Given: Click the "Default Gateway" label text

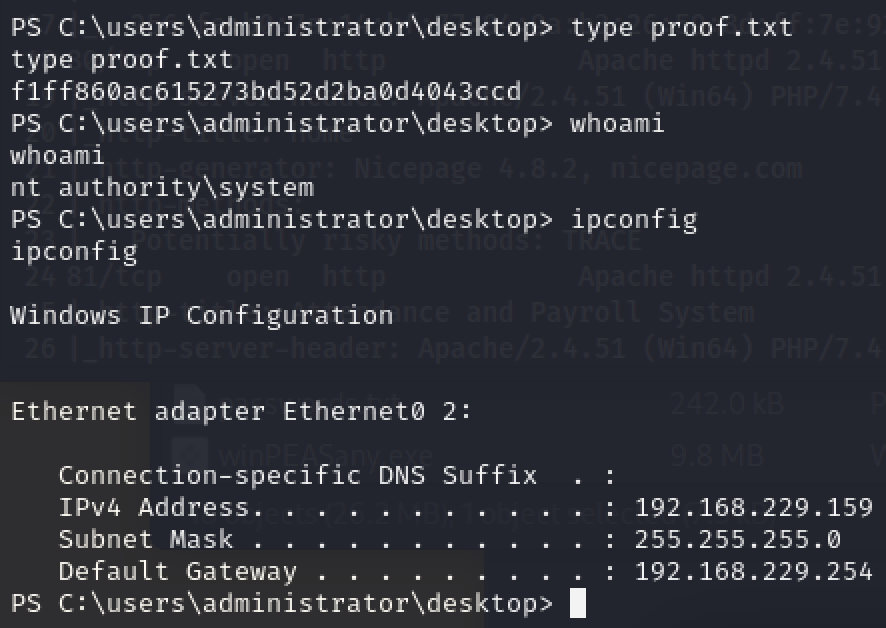Looking at the screenshot, I should click(x=177, y=572).
